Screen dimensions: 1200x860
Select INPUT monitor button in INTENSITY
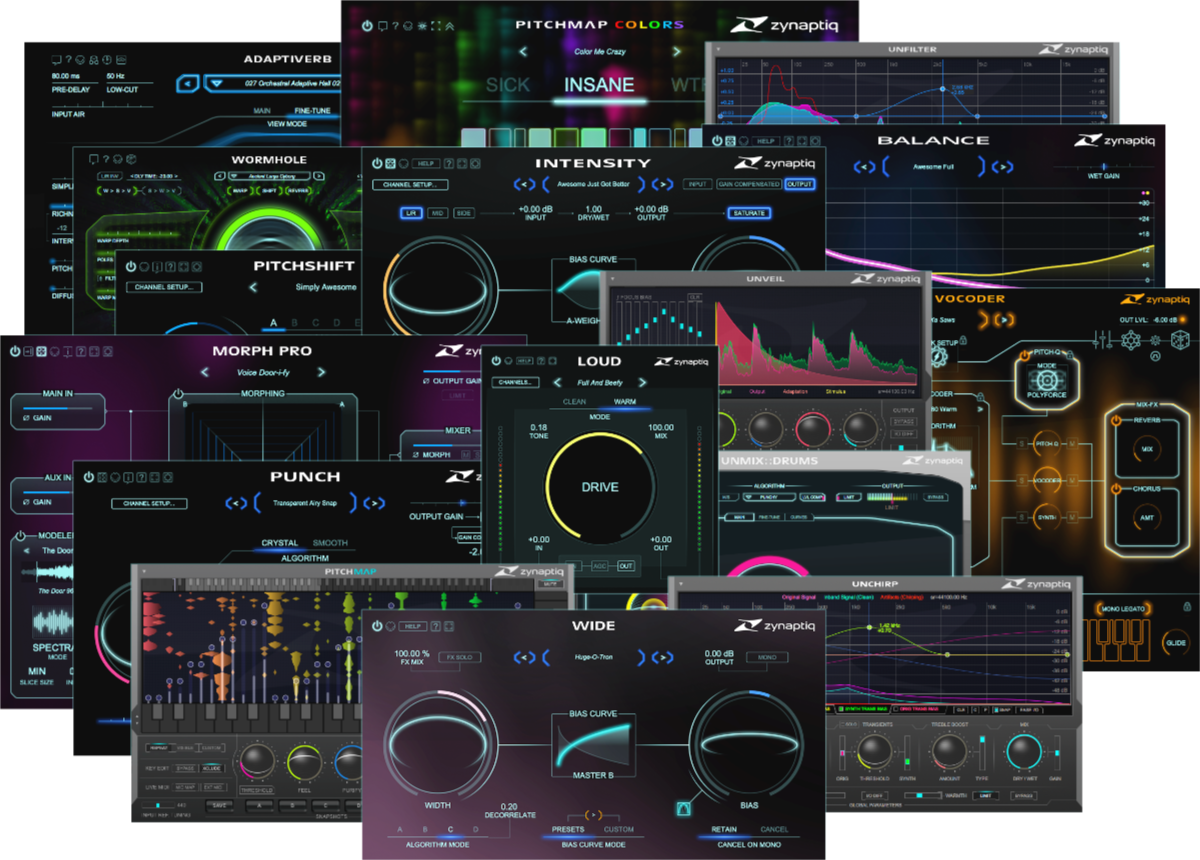click(696, 184)
